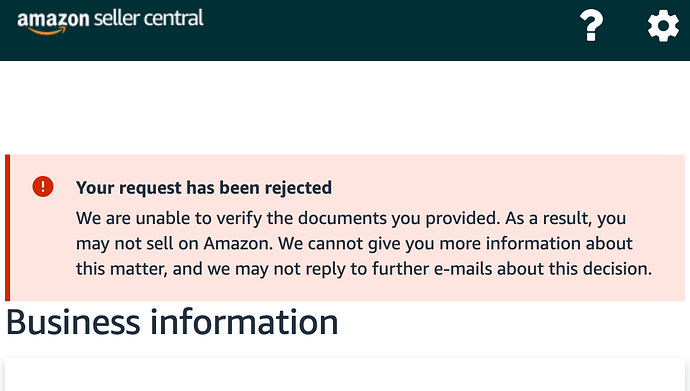Open the Settings gear icon
The width and height of the screenshot is (690, 391).
click(x=663, y=26)
